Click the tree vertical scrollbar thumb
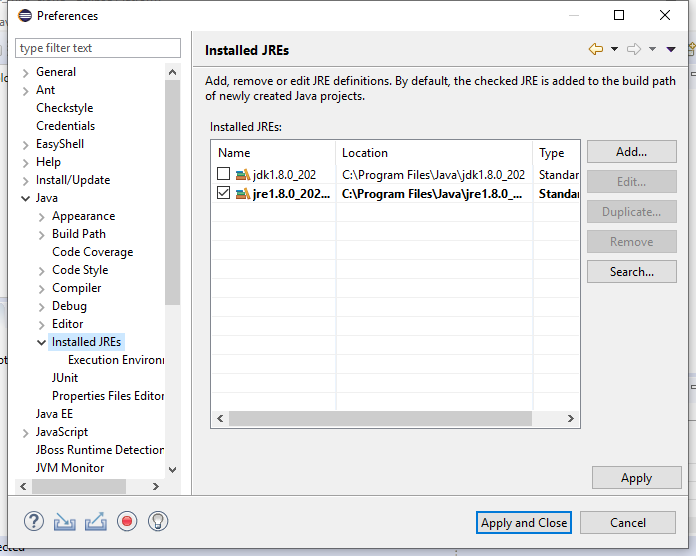 [172, 192]
